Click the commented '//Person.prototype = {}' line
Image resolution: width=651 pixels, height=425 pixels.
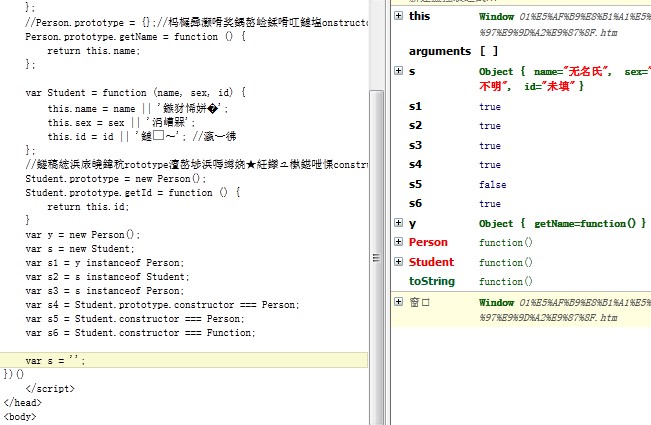coord(196,22)
